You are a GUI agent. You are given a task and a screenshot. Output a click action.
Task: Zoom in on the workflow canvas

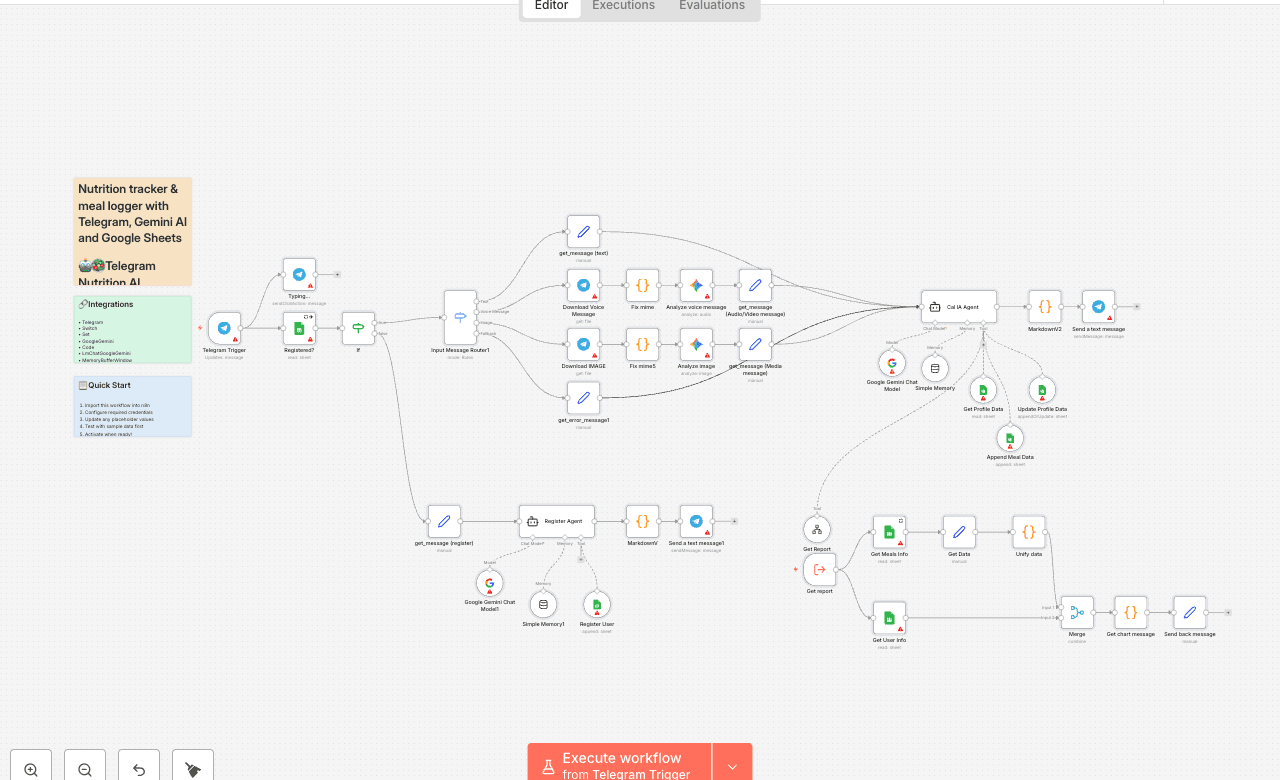pyautogui.click(x=31, y=769)
